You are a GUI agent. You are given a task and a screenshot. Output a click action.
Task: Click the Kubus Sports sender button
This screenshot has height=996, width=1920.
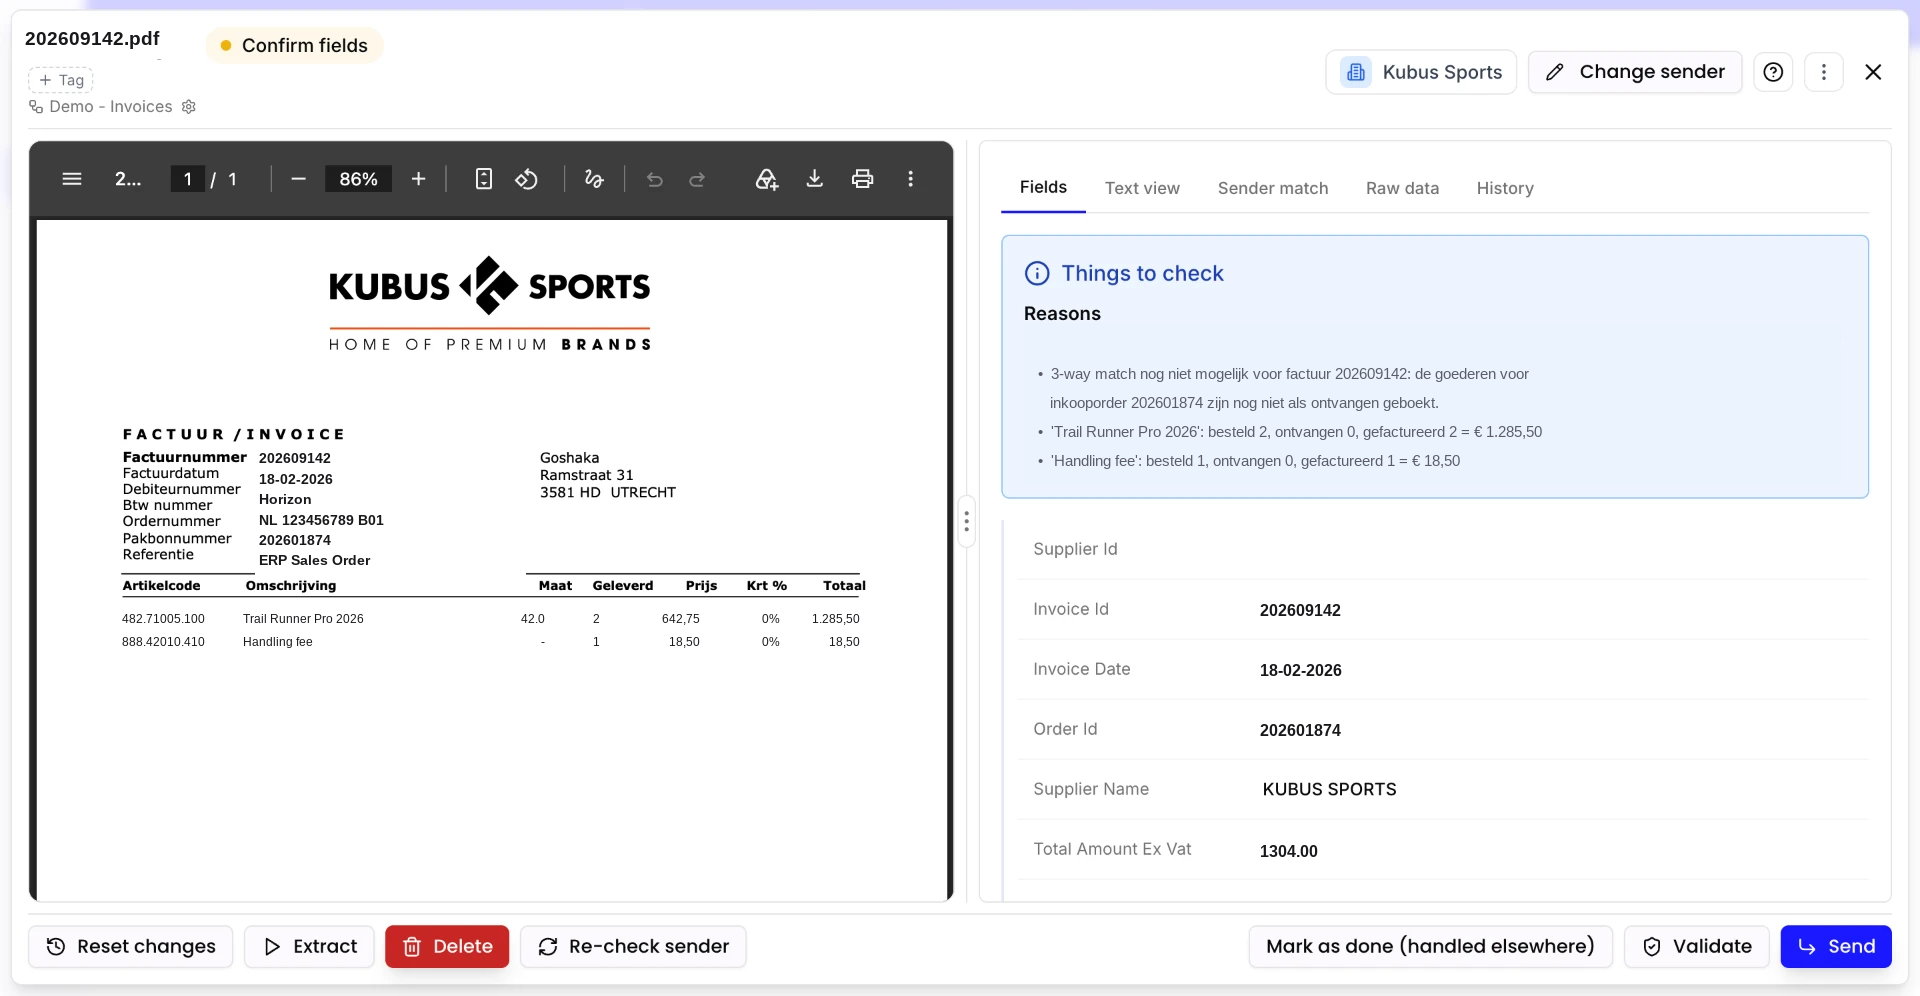[1421, 72]
